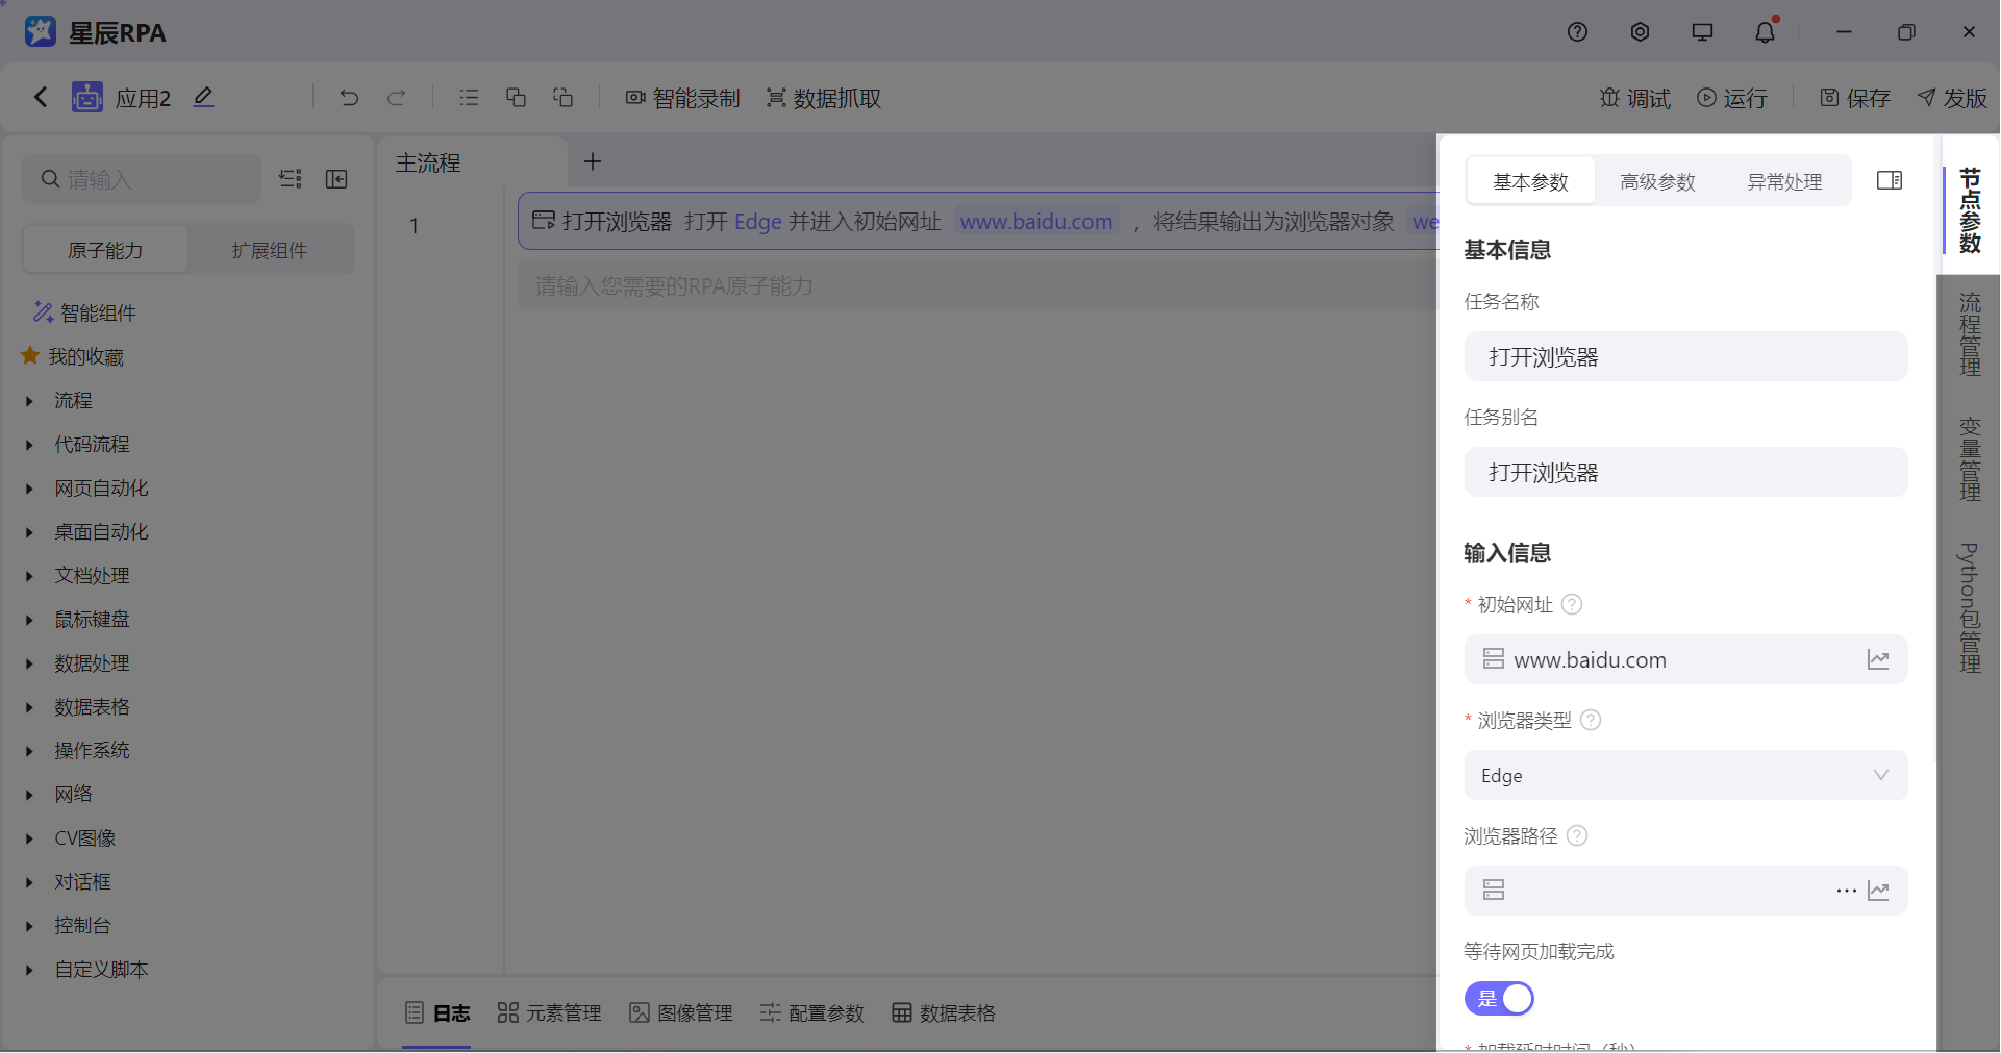Collapse the left component panel
The image size is (2001, 1053).
(x=337, y=178)
